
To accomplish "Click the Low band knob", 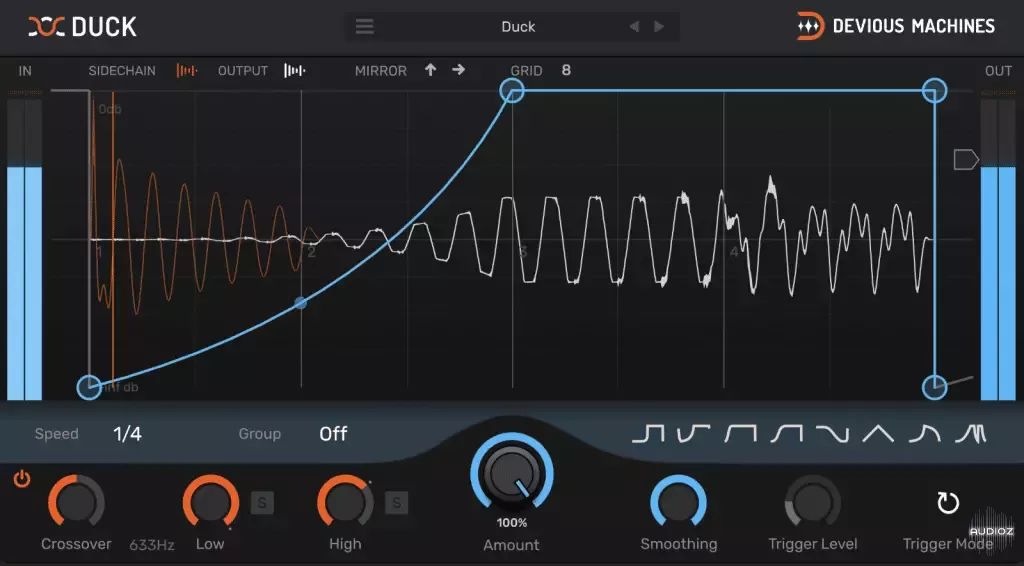I will coord(211,501).
